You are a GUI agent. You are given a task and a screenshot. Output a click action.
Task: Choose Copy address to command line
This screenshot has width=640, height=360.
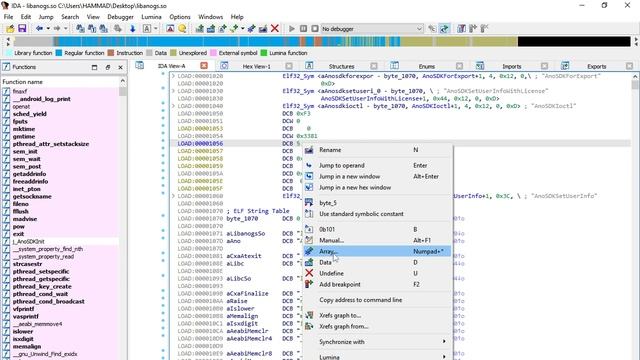click(x=378, y=300)
